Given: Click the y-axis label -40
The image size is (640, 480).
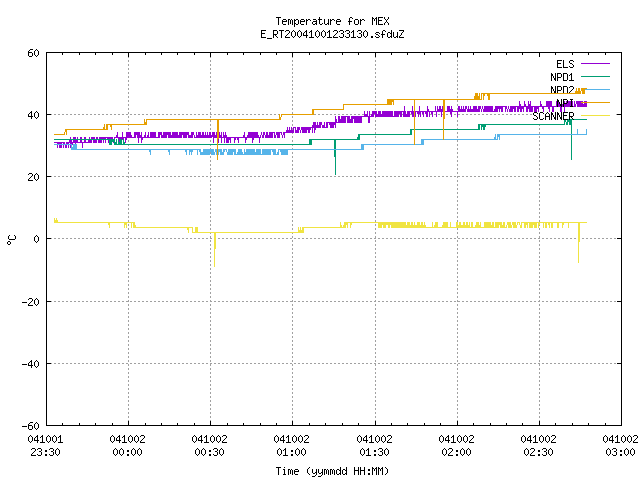Looking at the screenshot, I should click(30, 364).
